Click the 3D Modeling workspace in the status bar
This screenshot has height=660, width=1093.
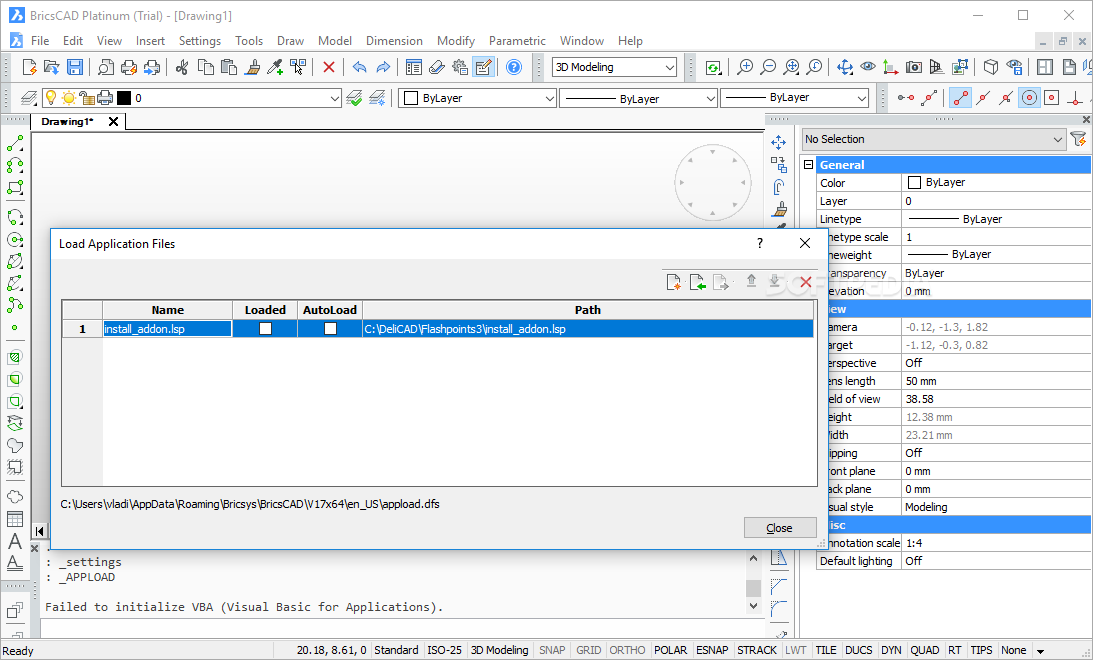click(499, 650)
